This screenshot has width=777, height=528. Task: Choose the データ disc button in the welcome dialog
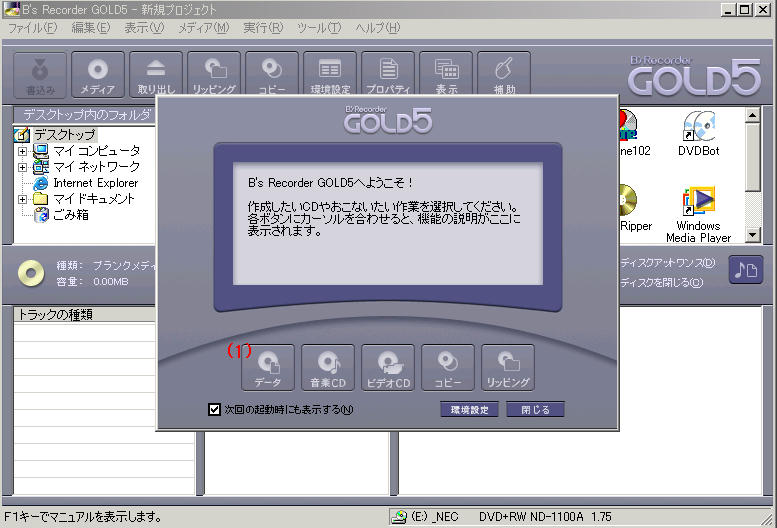(x=268, y=368)
